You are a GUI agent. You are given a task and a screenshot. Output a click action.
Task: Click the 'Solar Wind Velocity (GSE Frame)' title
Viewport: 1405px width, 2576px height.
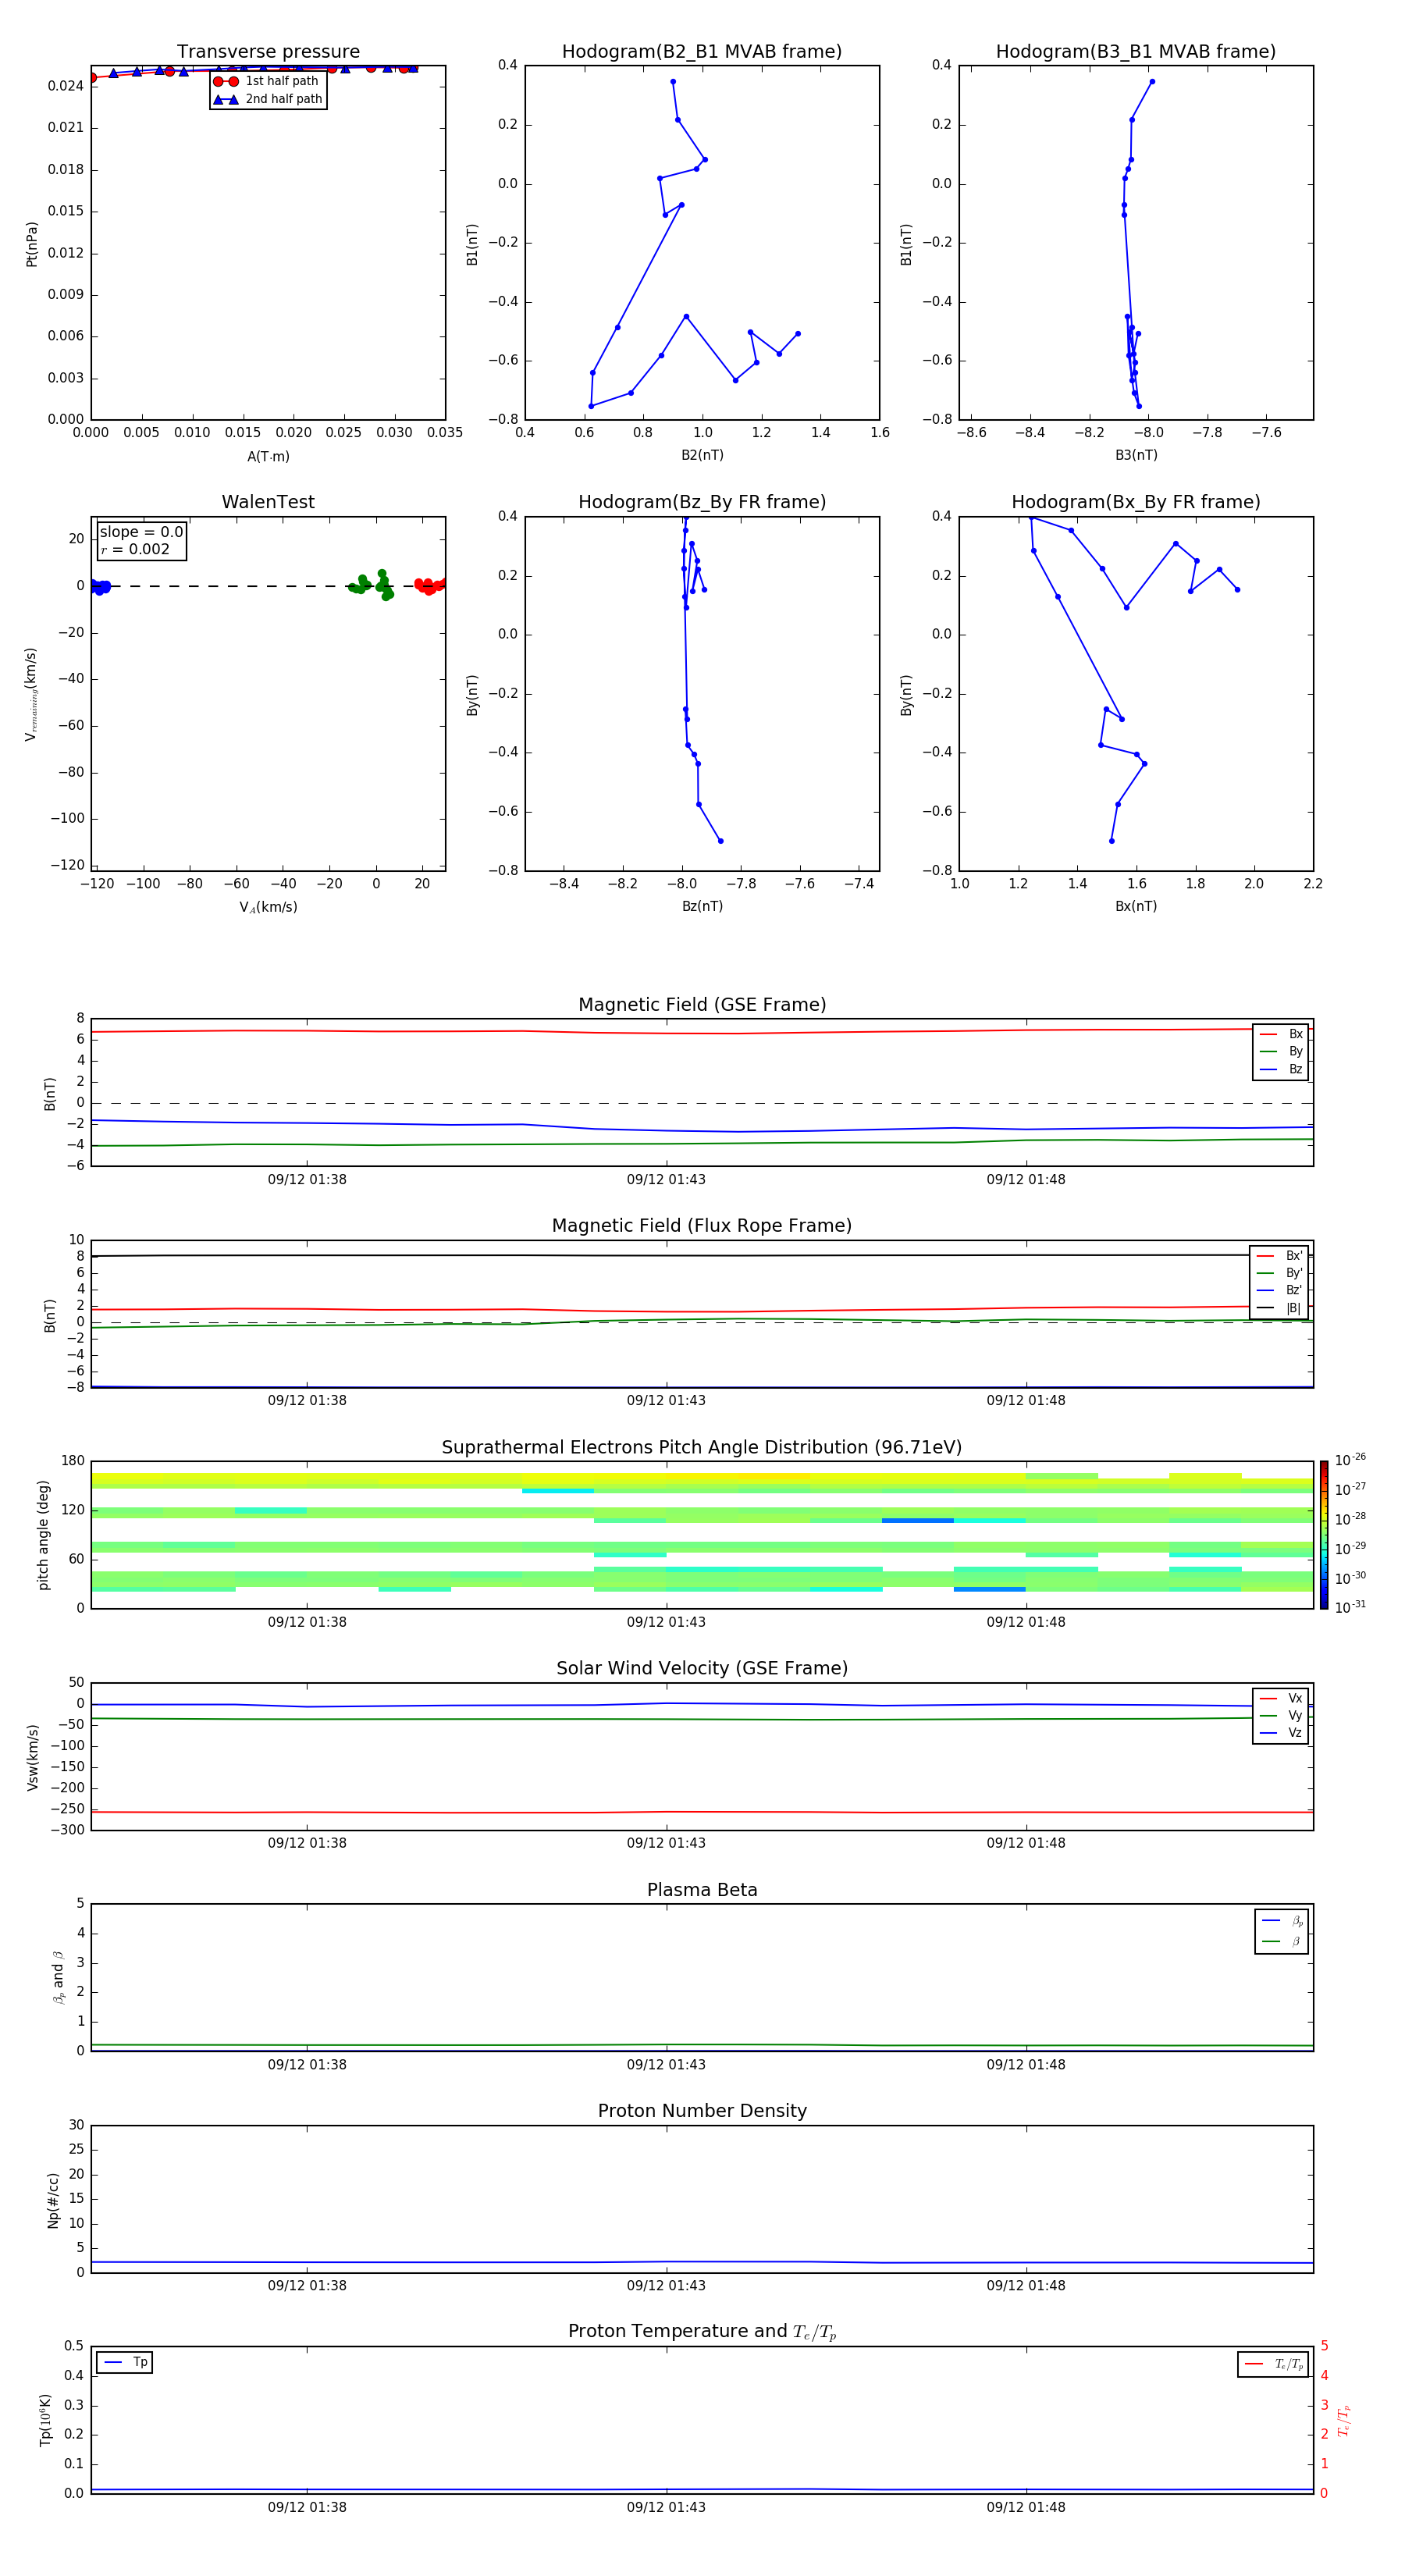(x=702, y=1668)
